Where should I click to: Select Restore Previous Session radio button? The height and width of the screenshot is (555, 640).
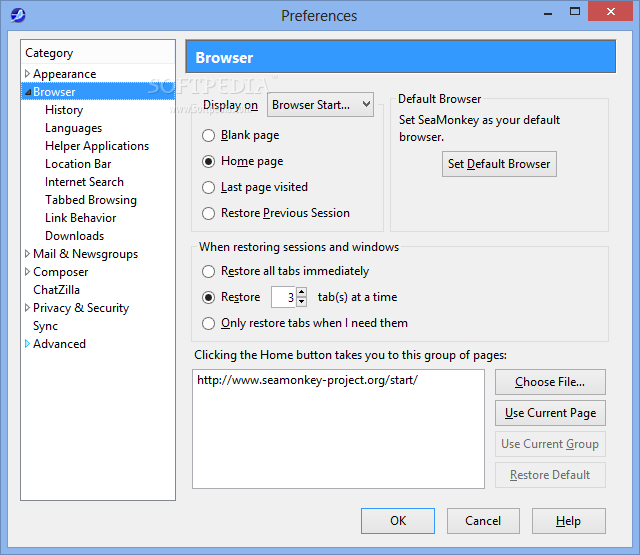click(x=208, y=213)
